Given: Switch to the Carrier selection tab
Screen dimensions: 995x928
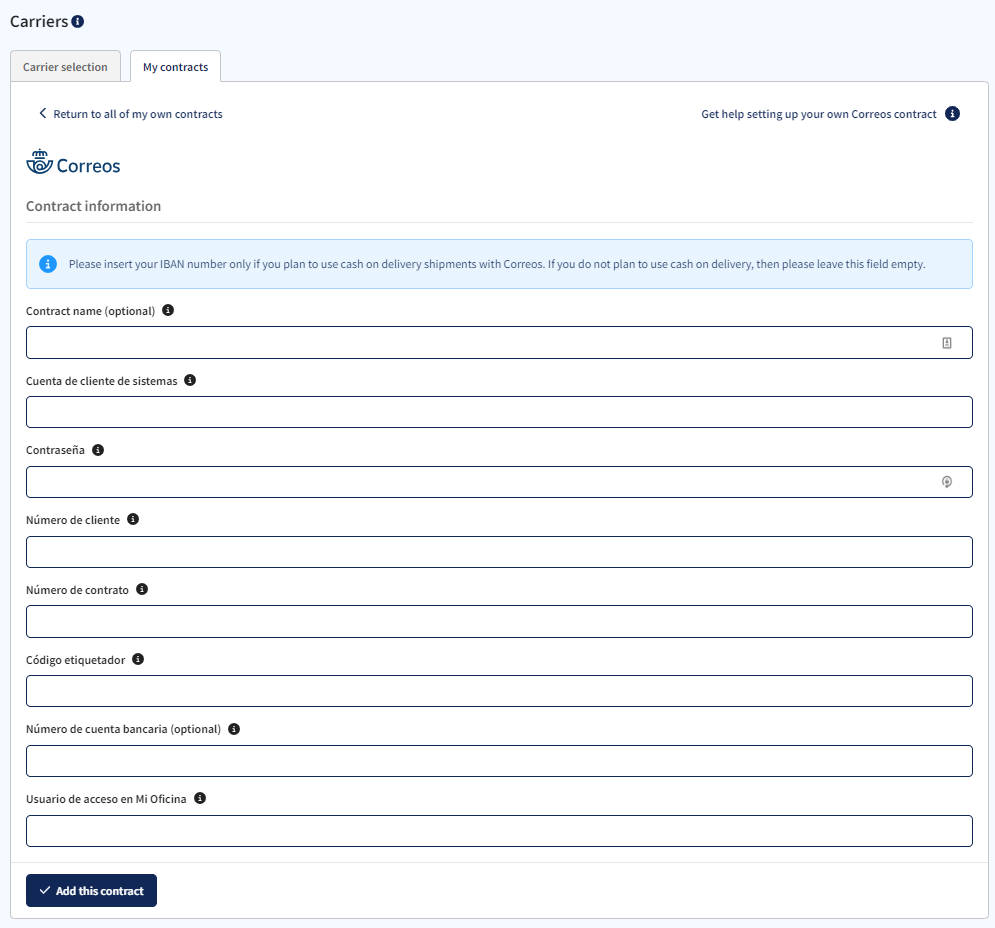Looking at the screenshot, I should 65,66.
